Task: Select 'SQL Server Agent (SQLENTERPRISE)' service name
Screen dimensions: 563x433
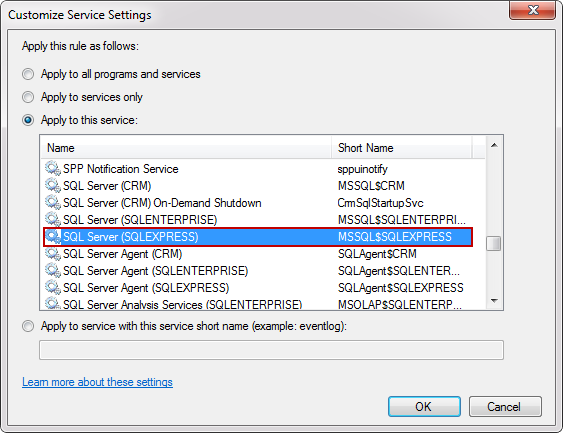Action: tap(155, 271)
